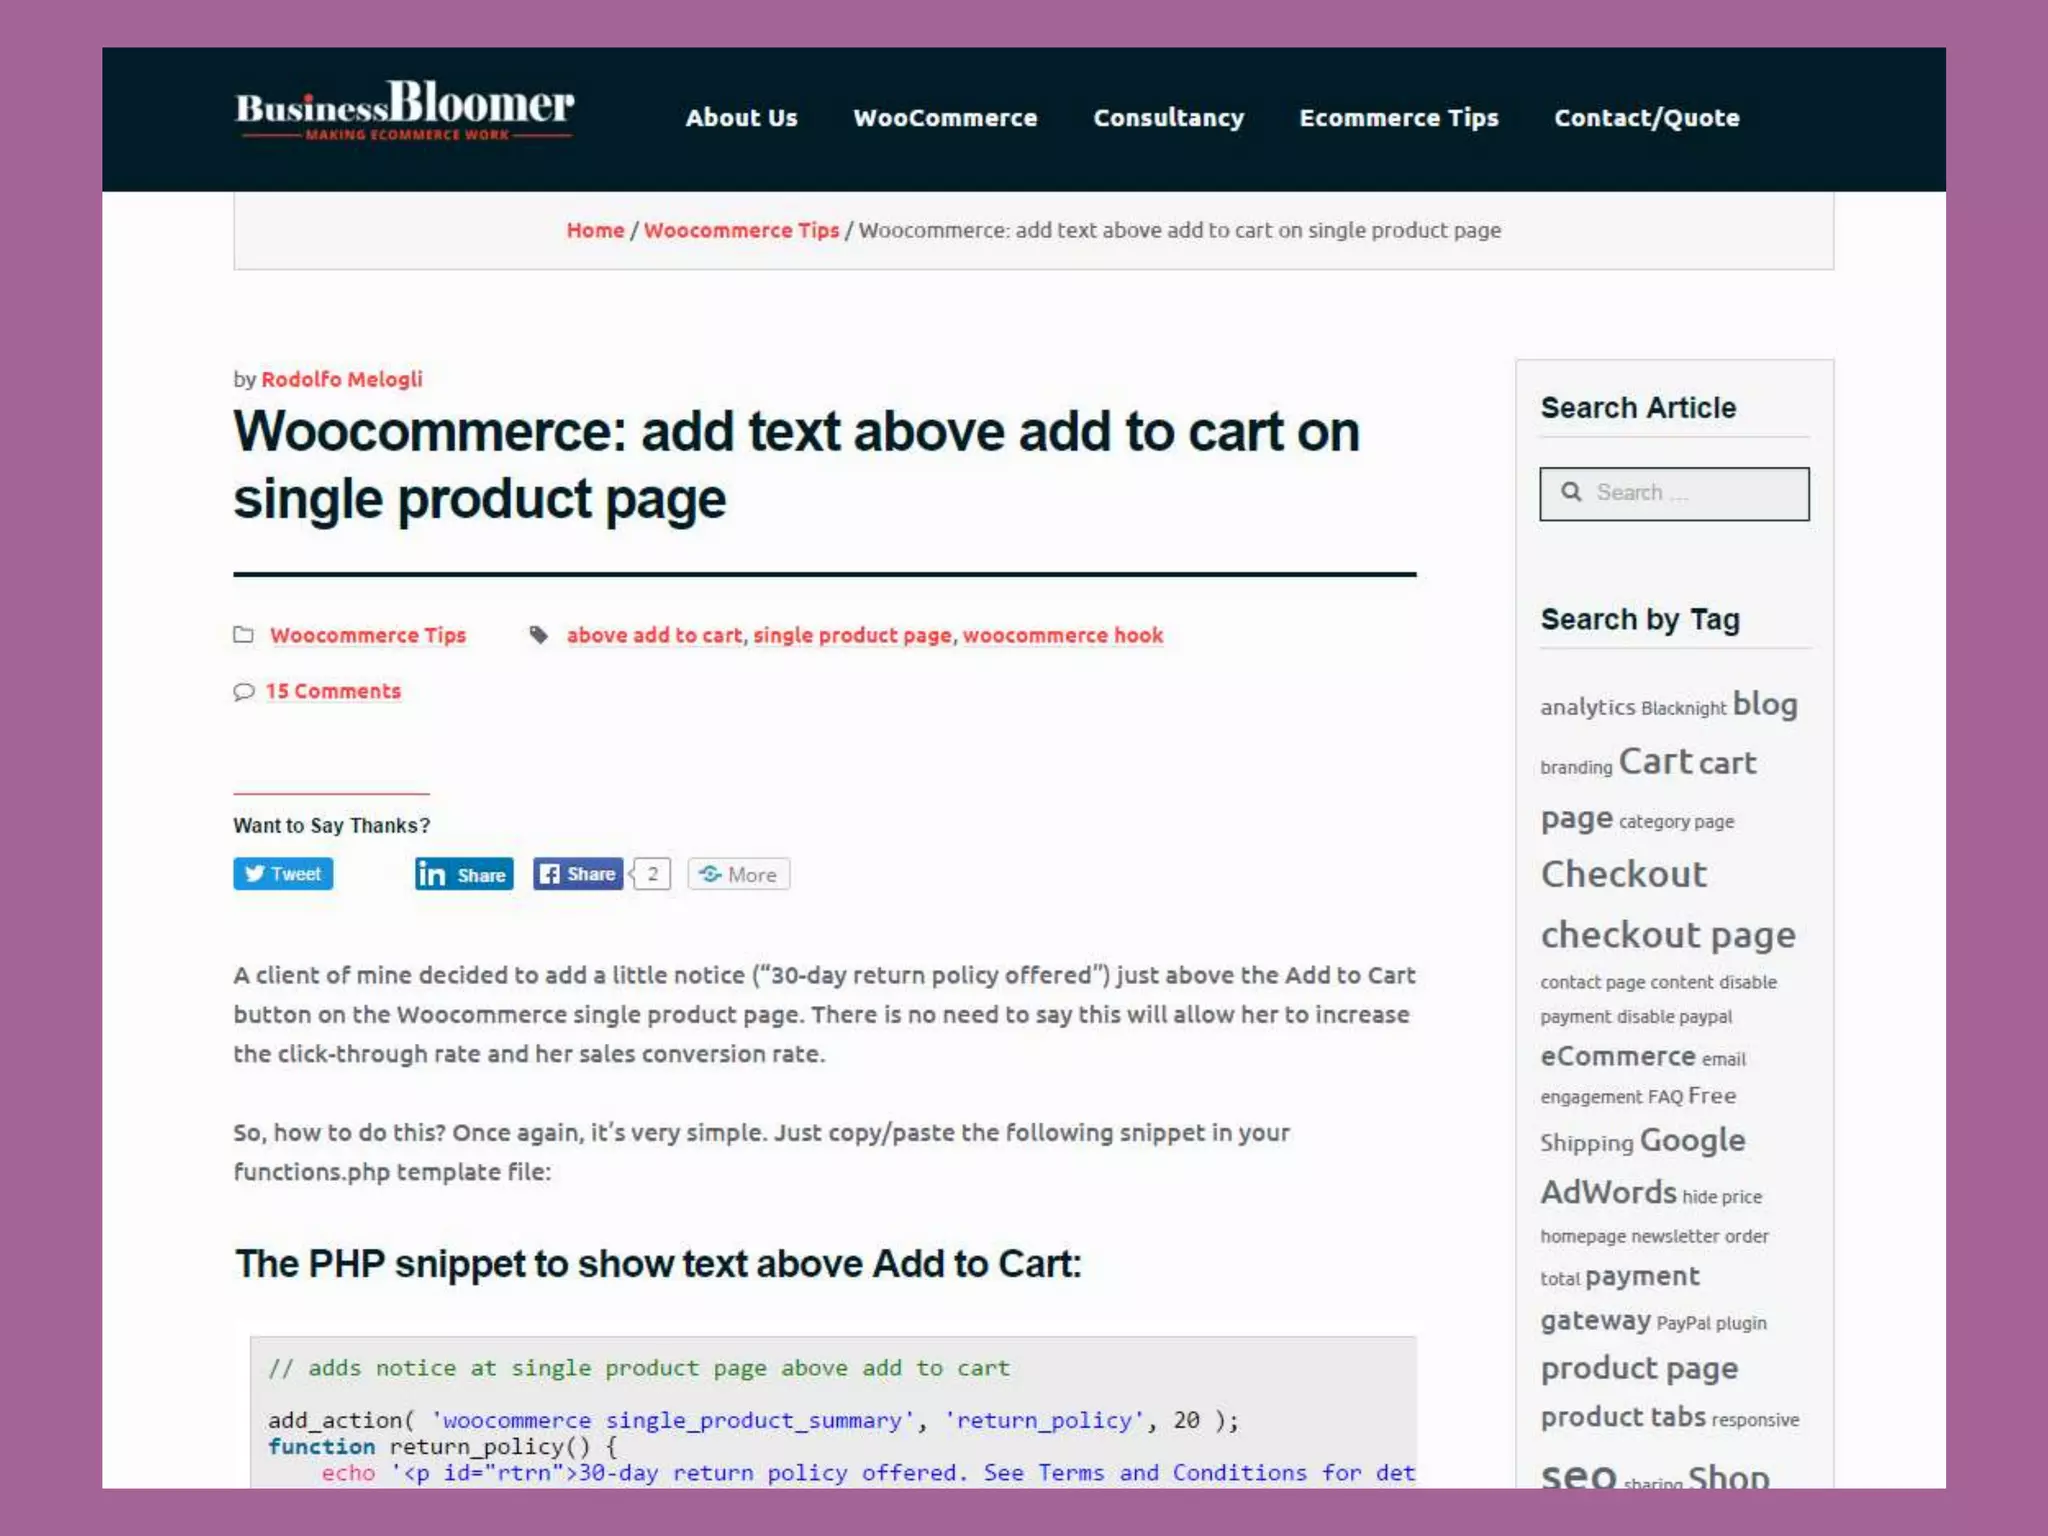Click the Facebook share count 2
Image resolution: width=2048 pixels, height=1536 pixels.
pos(652,874)
